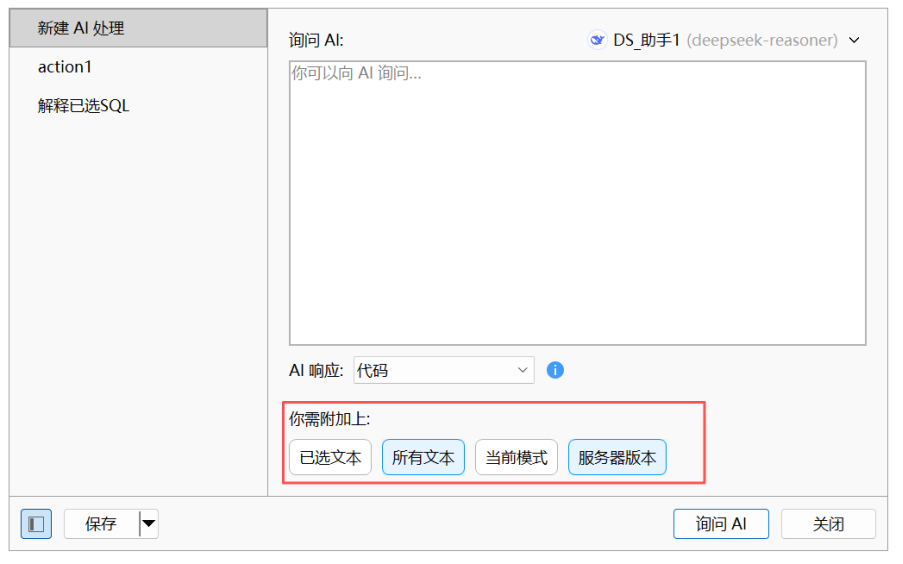Enable the 当前模式 attachment option
Image resolution: width=903 pixels, height=564 pixels.
pyautogui.click(x=516, y=458)
